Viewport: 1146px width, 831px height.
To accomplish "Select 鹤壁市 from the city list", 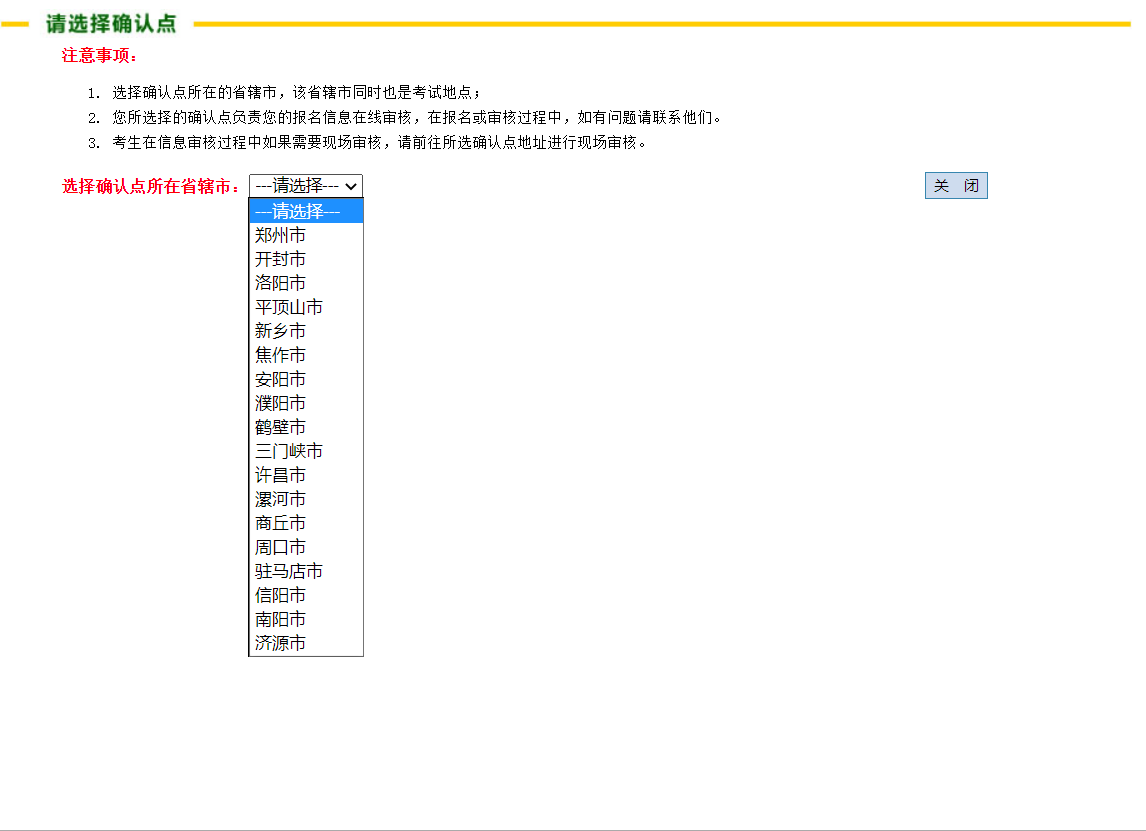I will [x=280, y=427].
